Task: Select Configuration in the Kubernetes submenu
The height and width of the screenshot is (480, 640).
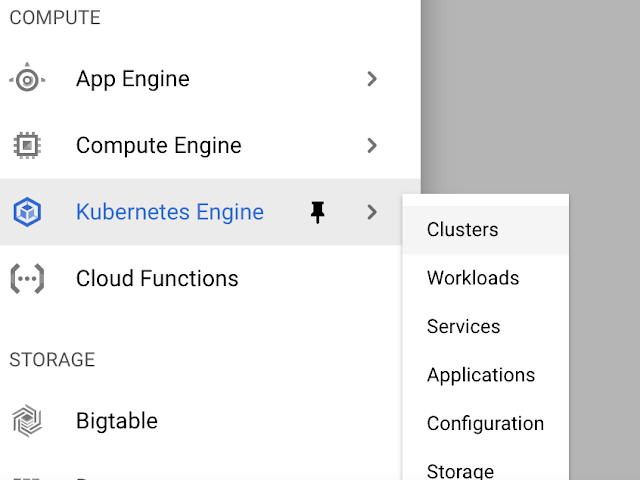Action: pos(485,423)
